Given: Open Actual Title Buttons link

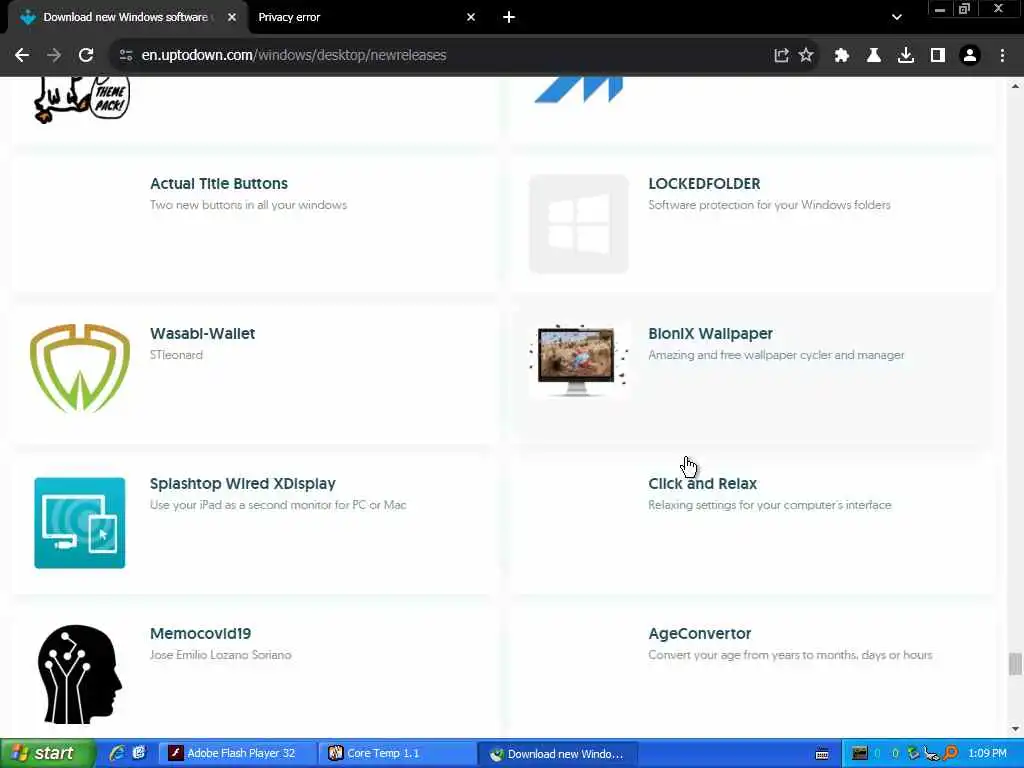Looking at the screenshot, I should tap(219, 184).
